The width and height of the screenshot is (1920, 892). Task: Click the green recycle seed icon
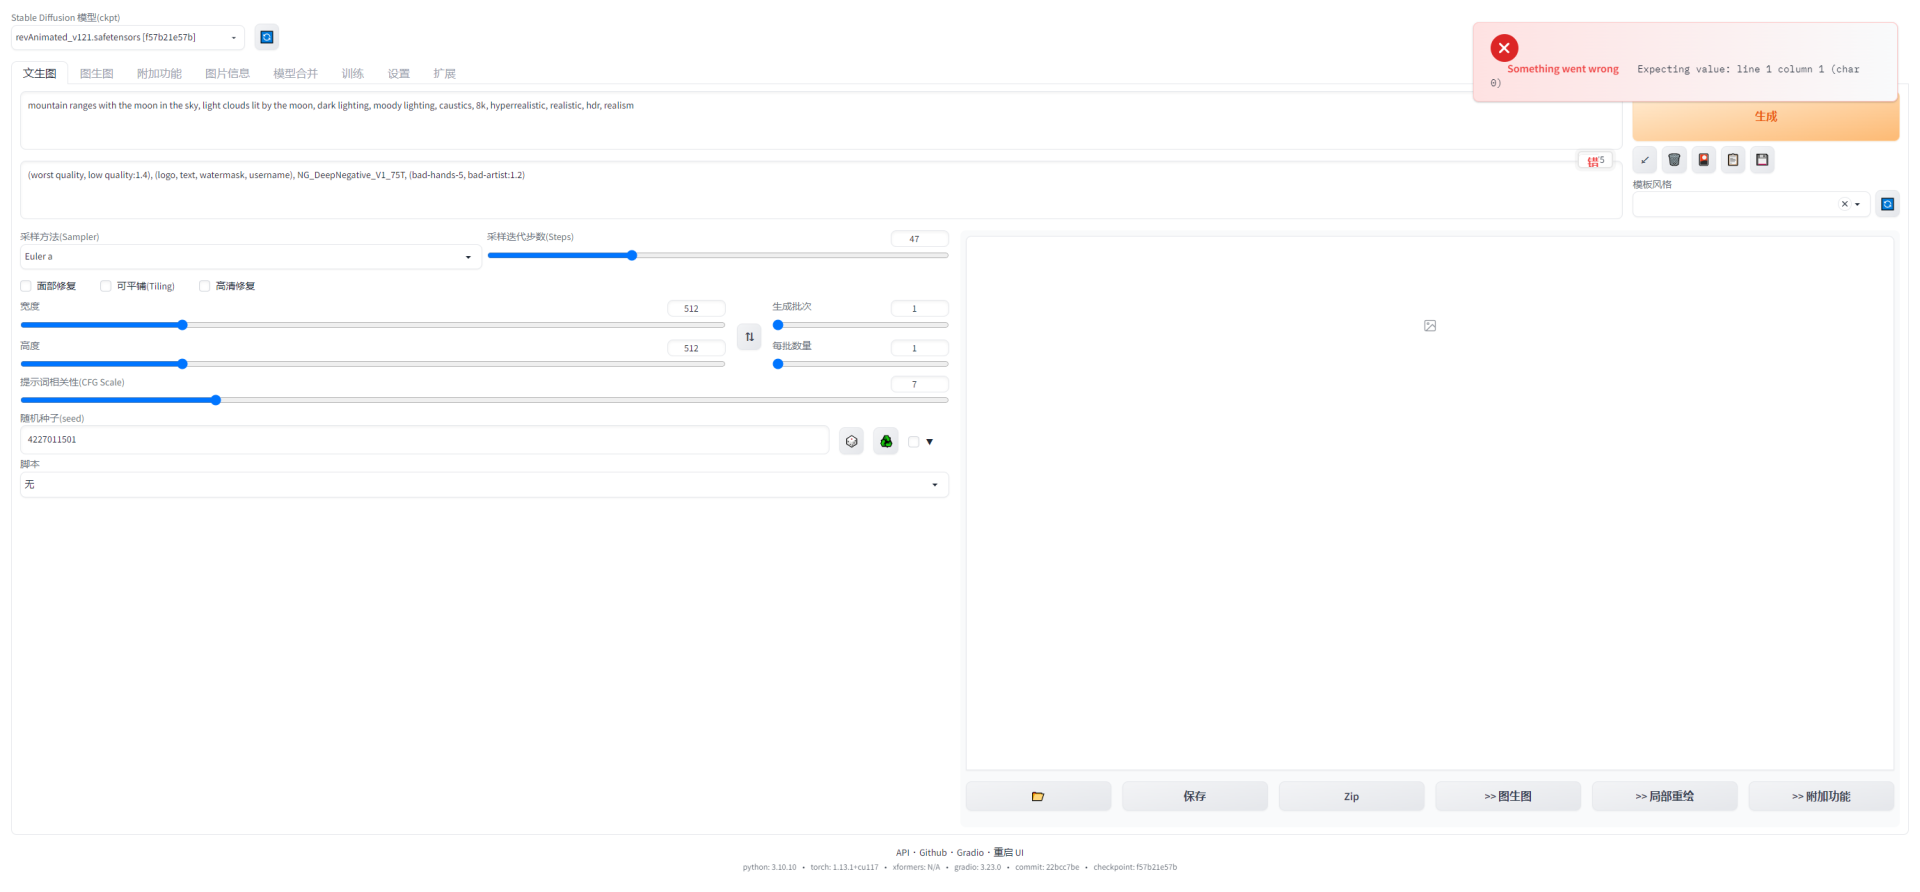[x=886, y=441]
